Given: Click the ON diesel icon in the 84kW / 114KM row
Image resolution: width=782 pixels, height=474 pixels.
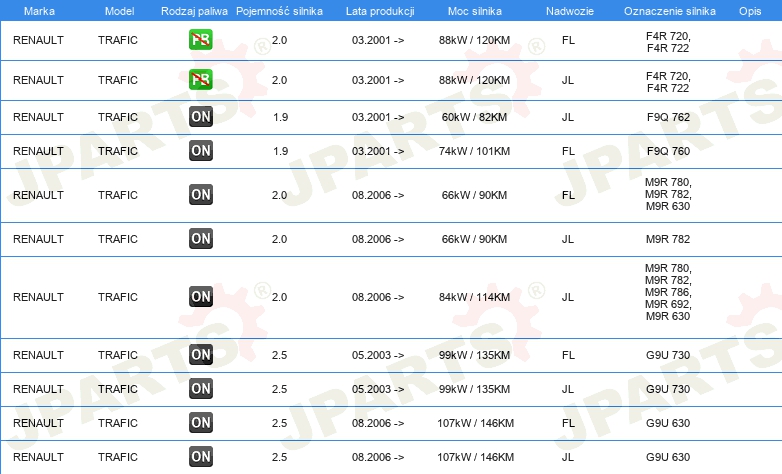Looking at the screenshot, I should pos(201,297).
